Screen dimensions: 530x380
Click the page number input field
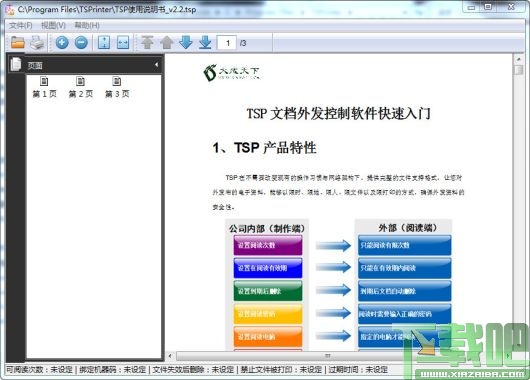pyautogui.click(x=226, y=43)
